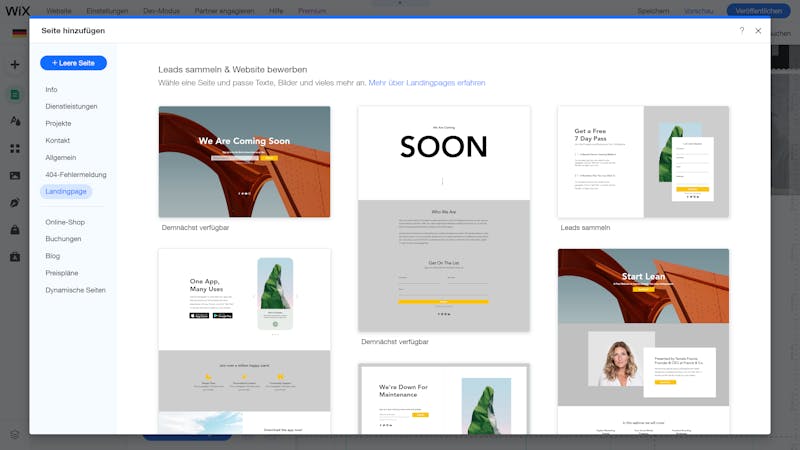Open dialog help question mark
800x450 pixels.
coord(742,31)
